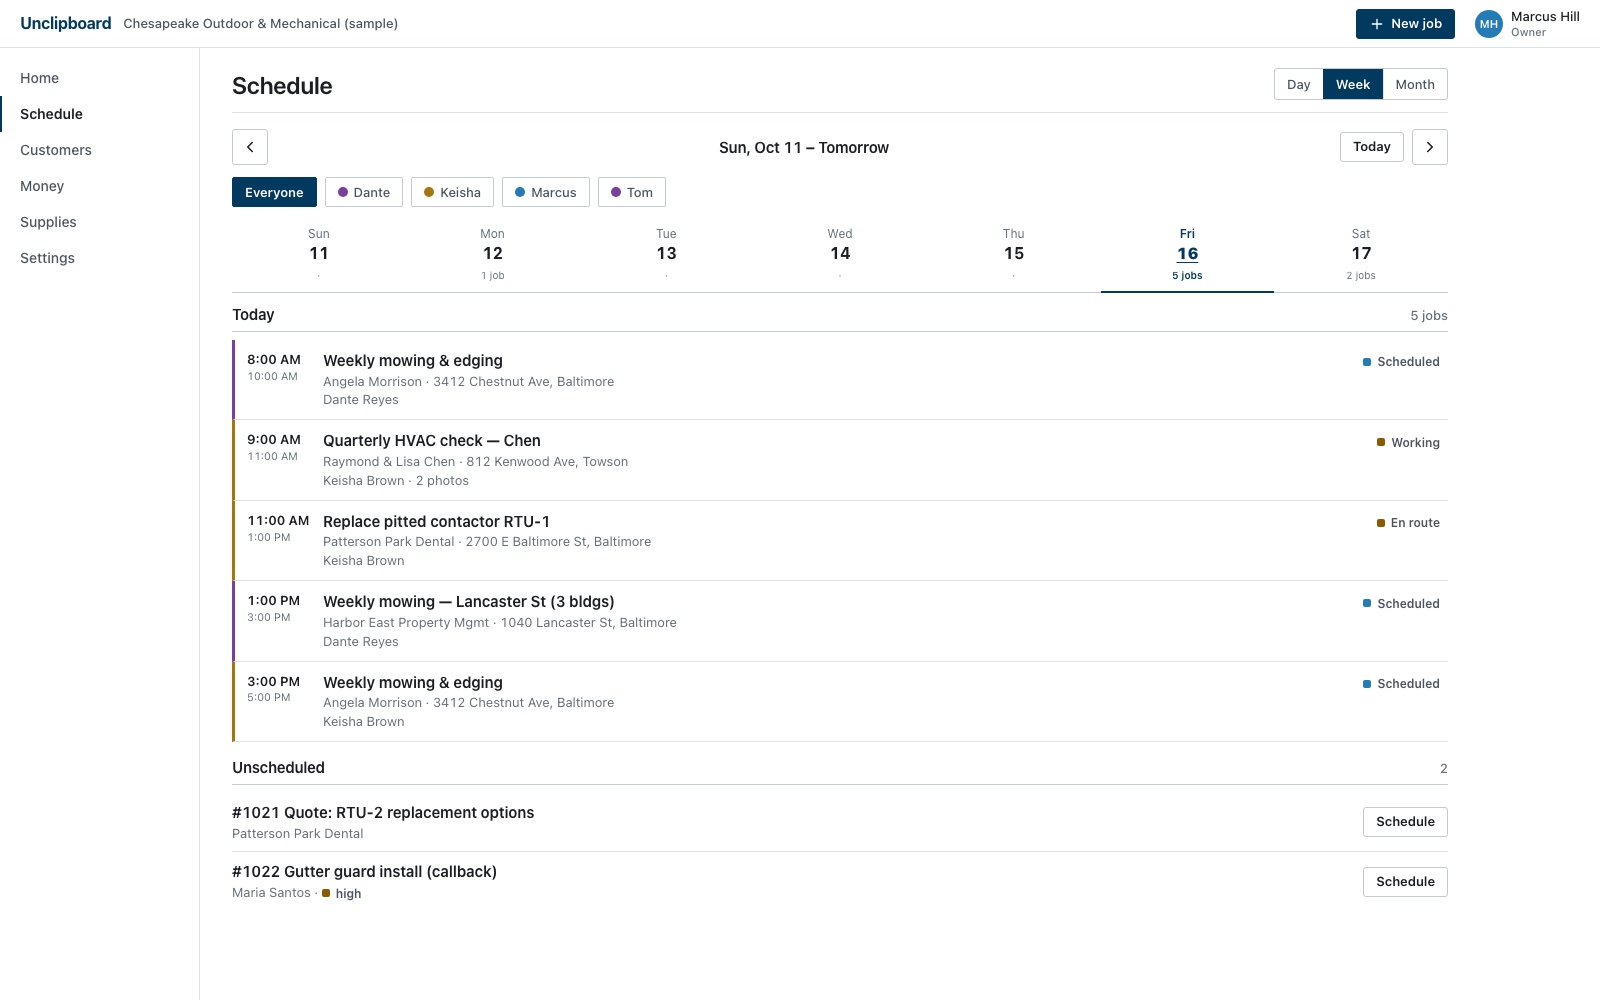Filter schedule by Dante
Image resolution: width=1600 pixels, height=1000 pixels.
click(364, 192)
